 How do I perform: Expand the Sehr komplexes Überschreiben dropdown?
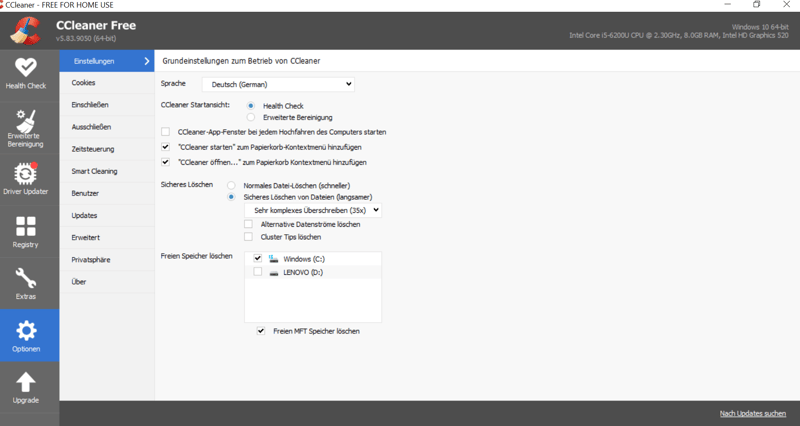pyautogui.click(x=312, y=211)
